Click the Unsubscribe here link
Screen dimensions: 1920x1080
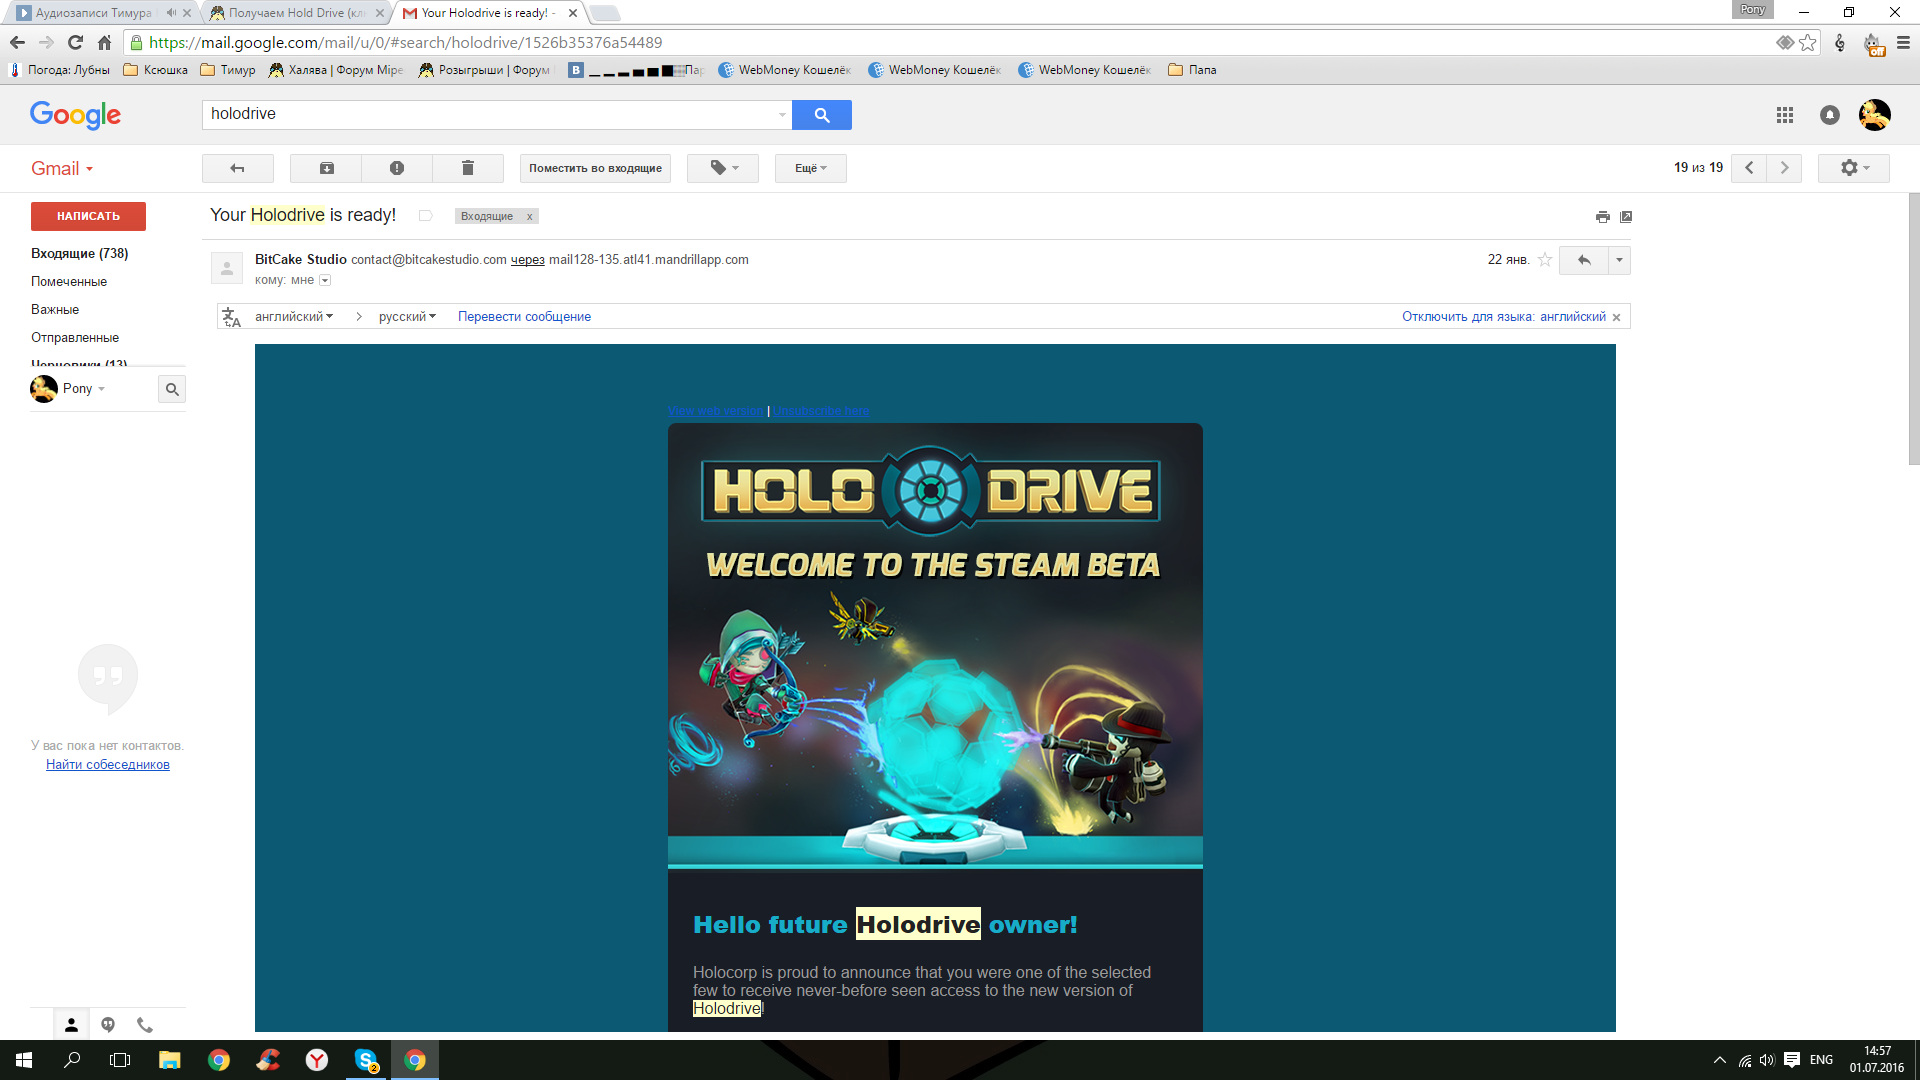(821, 411)
